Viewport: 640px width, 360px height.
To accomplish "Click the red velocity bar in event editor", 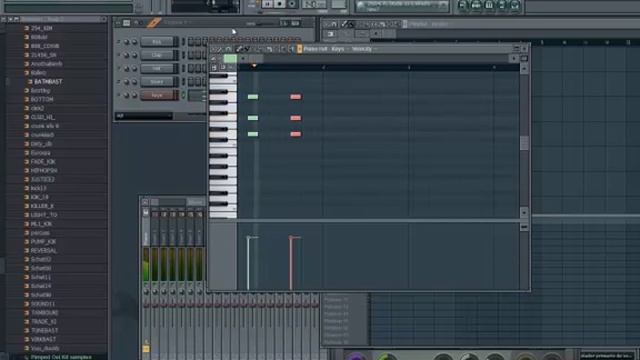I will (x=291, y=263).
